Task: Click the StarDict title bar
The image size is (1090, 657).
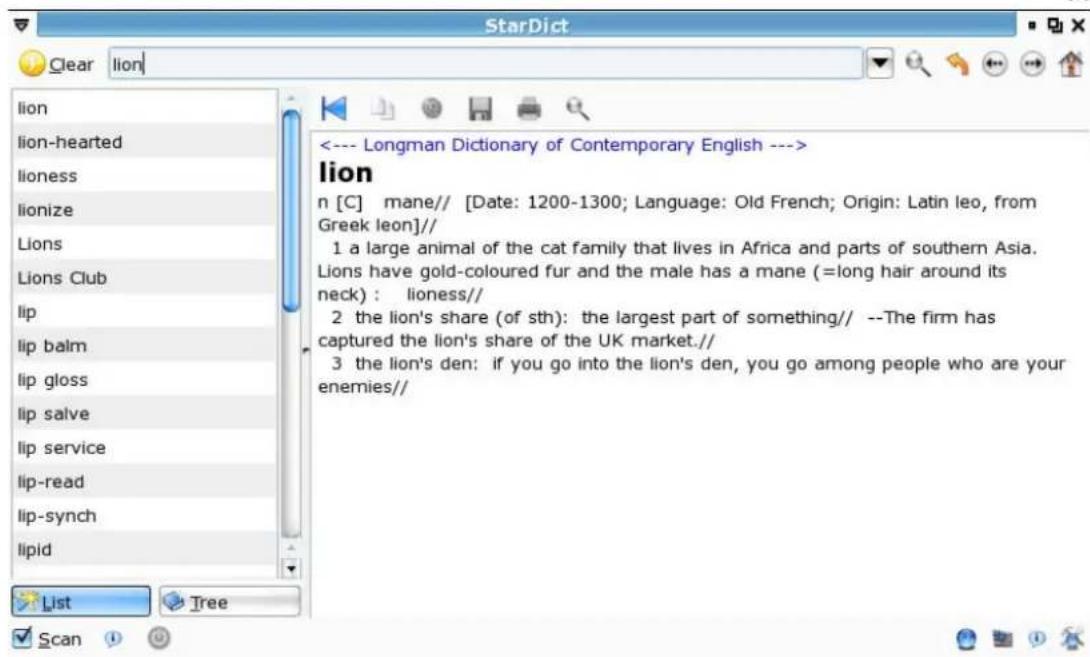Action: (526, 26)
